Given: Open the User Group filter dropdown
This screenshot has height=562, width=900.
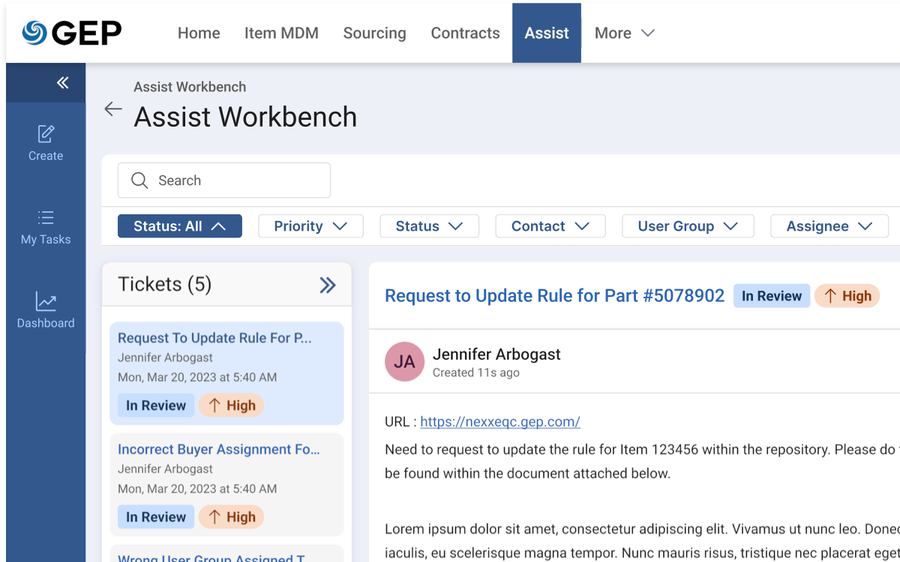Looking at the screenshot, I should (688, 226).
